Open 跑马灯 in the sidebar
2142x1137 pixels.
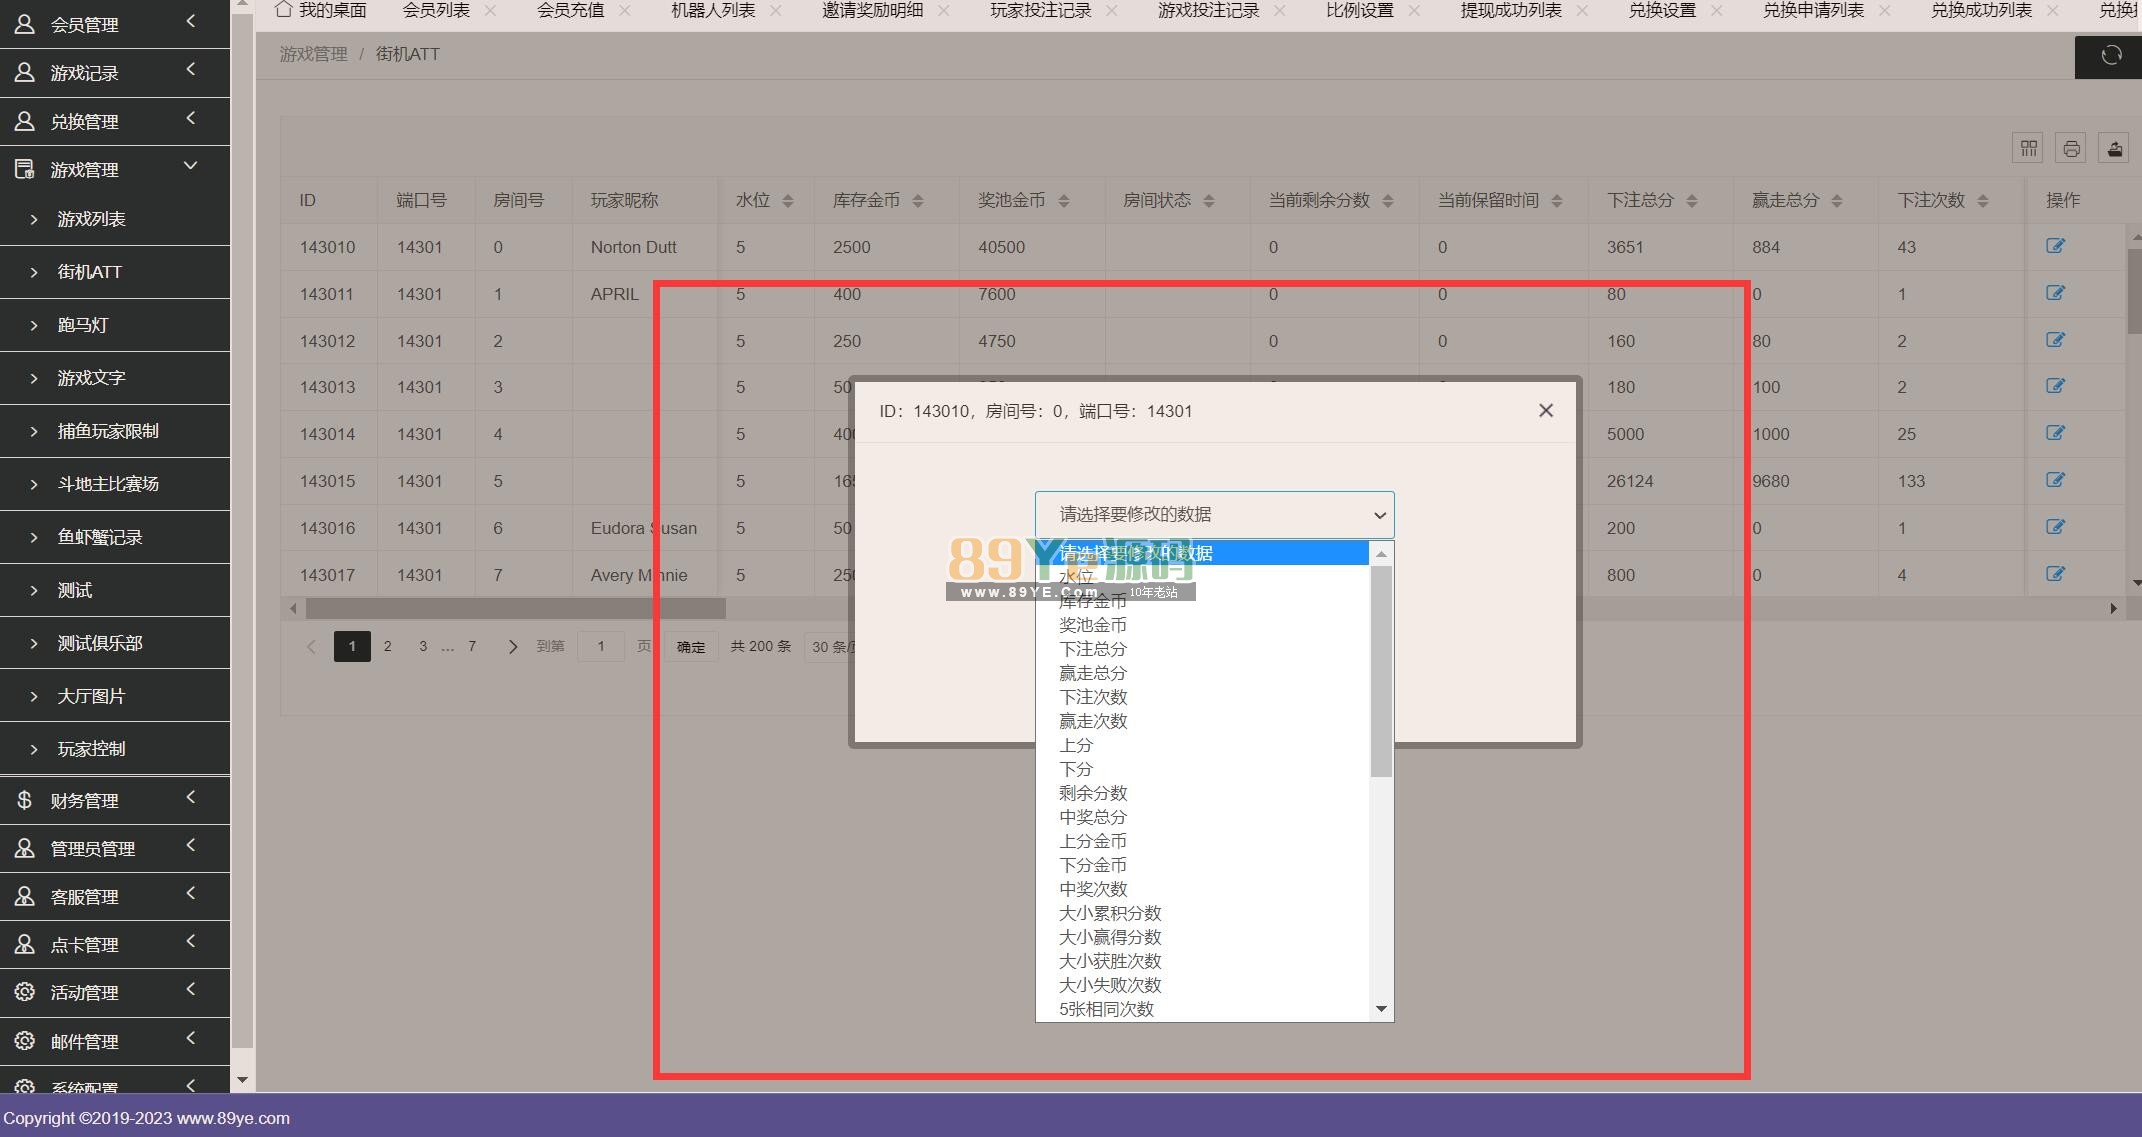coord(115,325)
